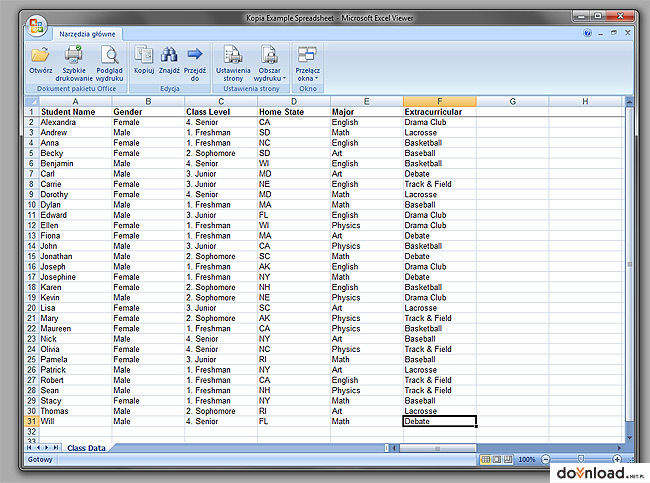Click the Gotowy status bar text
650x483 pixels.
pyautogui.click(x=40, y=459)
